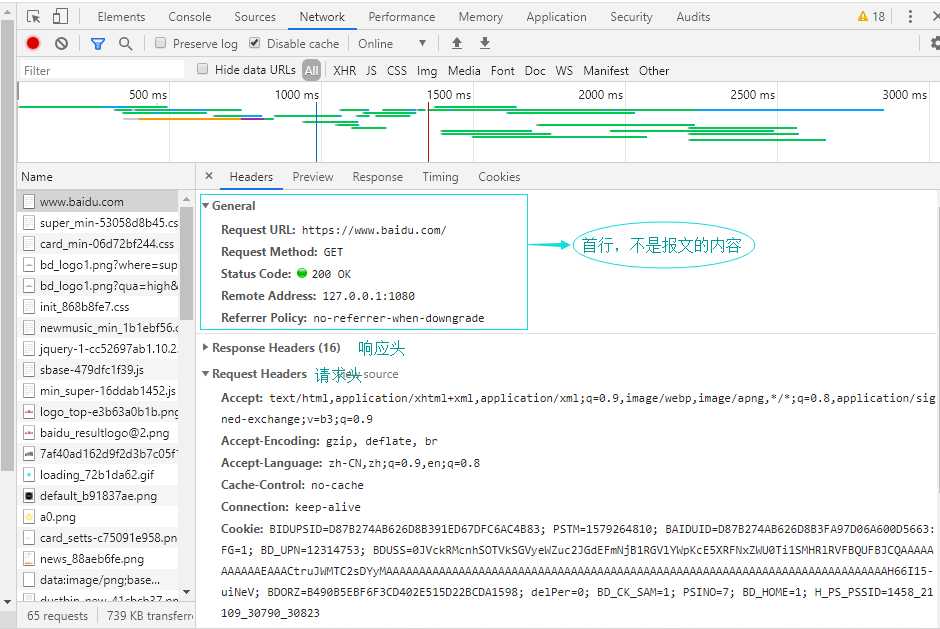Show the Cookies tab of request
This screenshot has height=629, width=940.
coord(499,177)
